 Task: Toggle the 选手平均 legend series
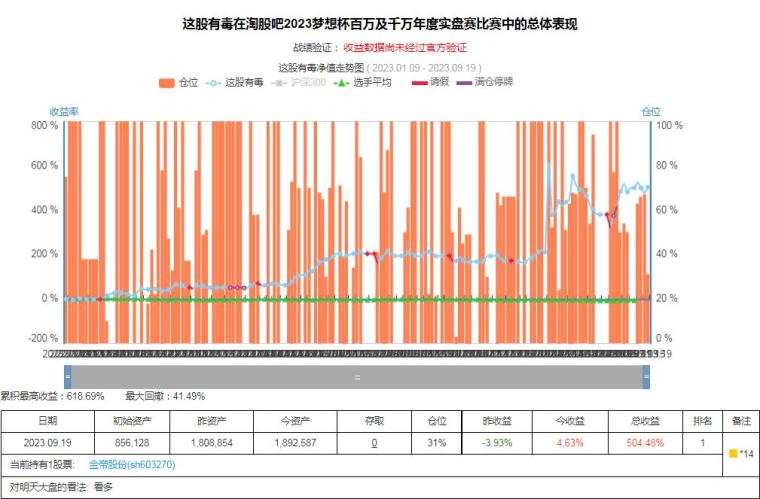[x=363, y=82]
